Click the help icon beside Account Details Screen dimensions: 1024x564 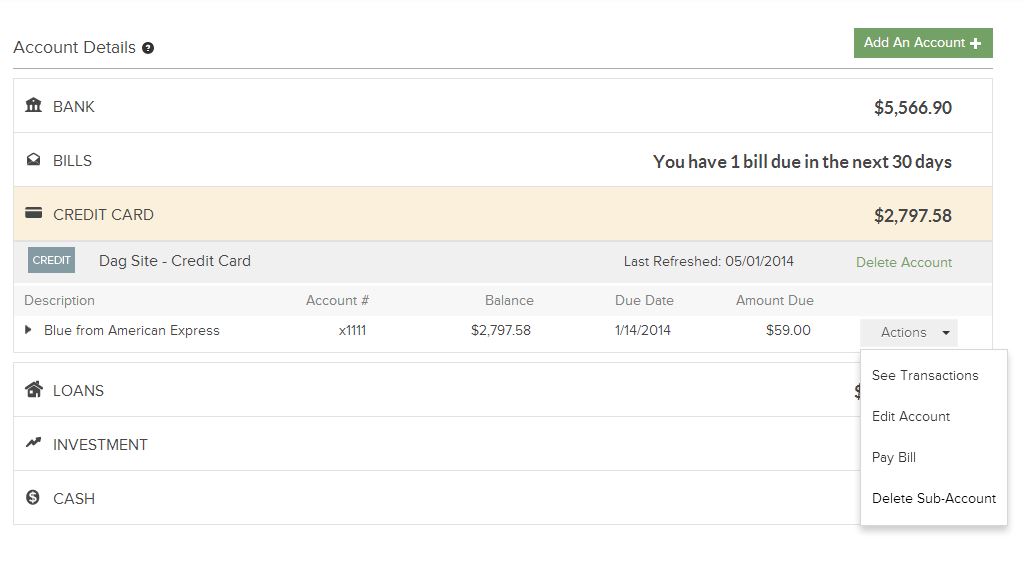(x=148, y=48)
